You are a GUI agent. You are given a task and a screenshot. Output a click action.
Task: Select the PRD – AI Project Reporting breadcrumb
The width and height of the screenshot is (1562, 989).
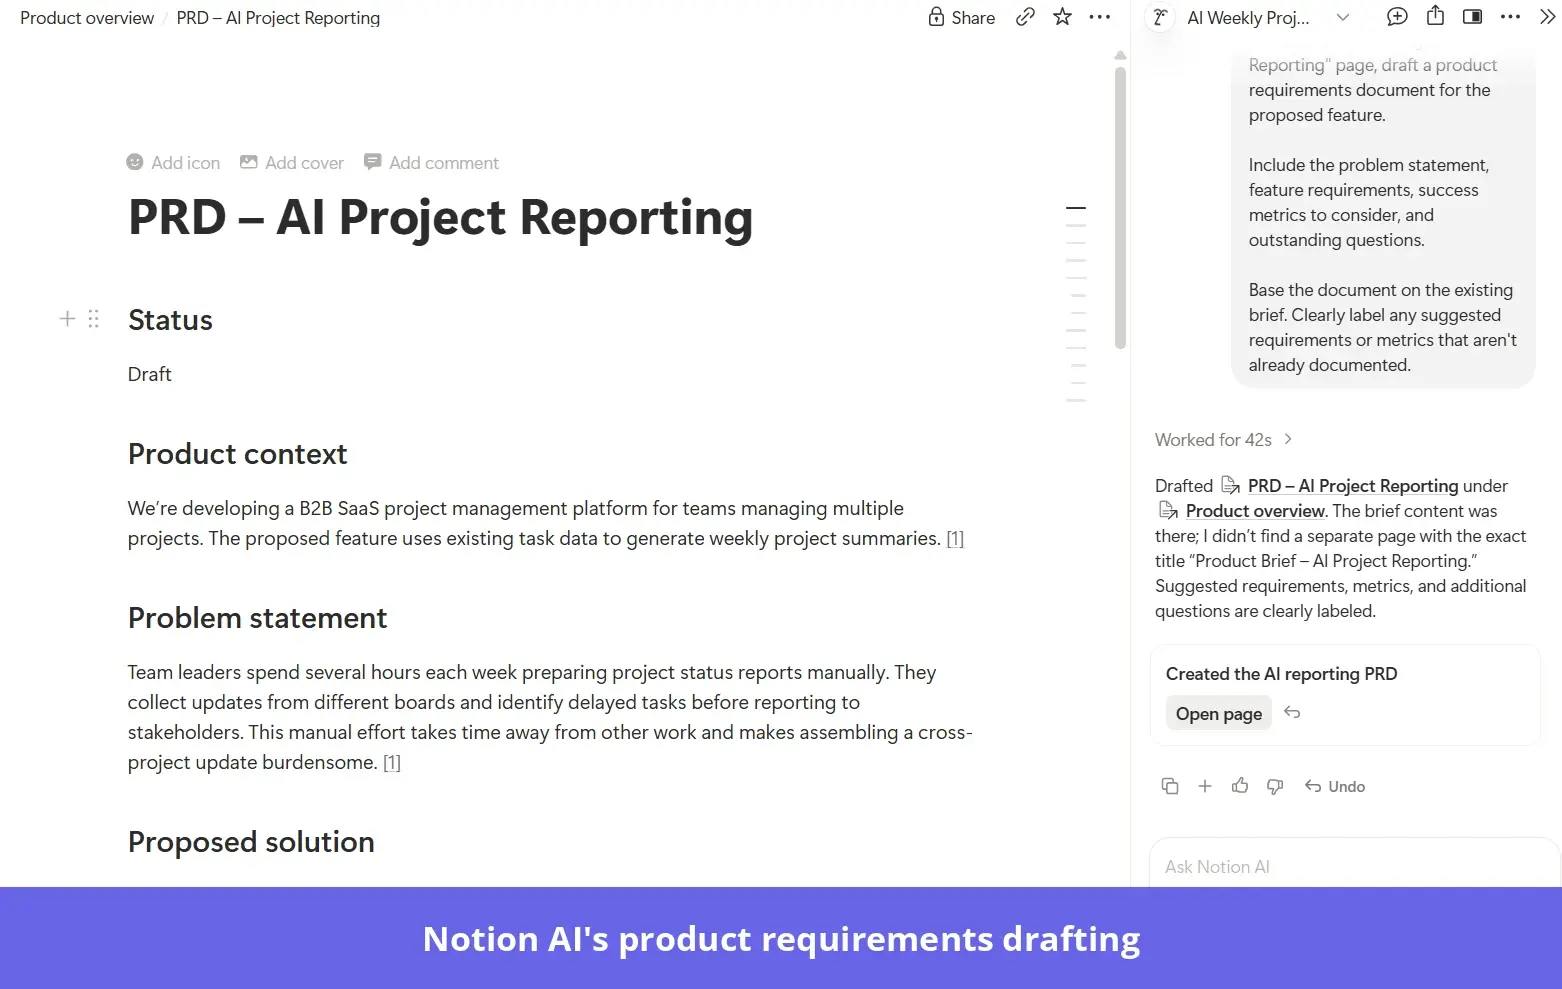pyautogui.click(x=278, y=18)
